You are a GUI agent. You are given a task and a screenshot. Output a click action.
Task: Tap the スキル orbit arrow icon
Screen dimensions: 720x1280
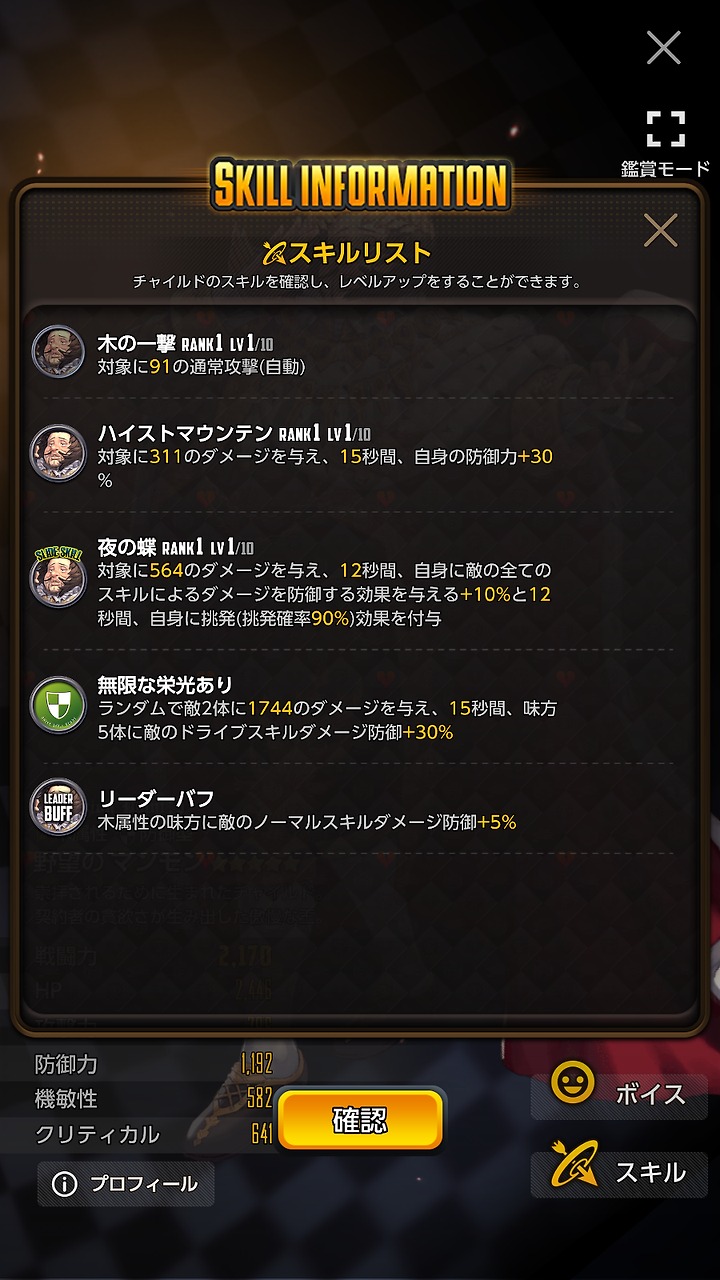click(575, 1169)
